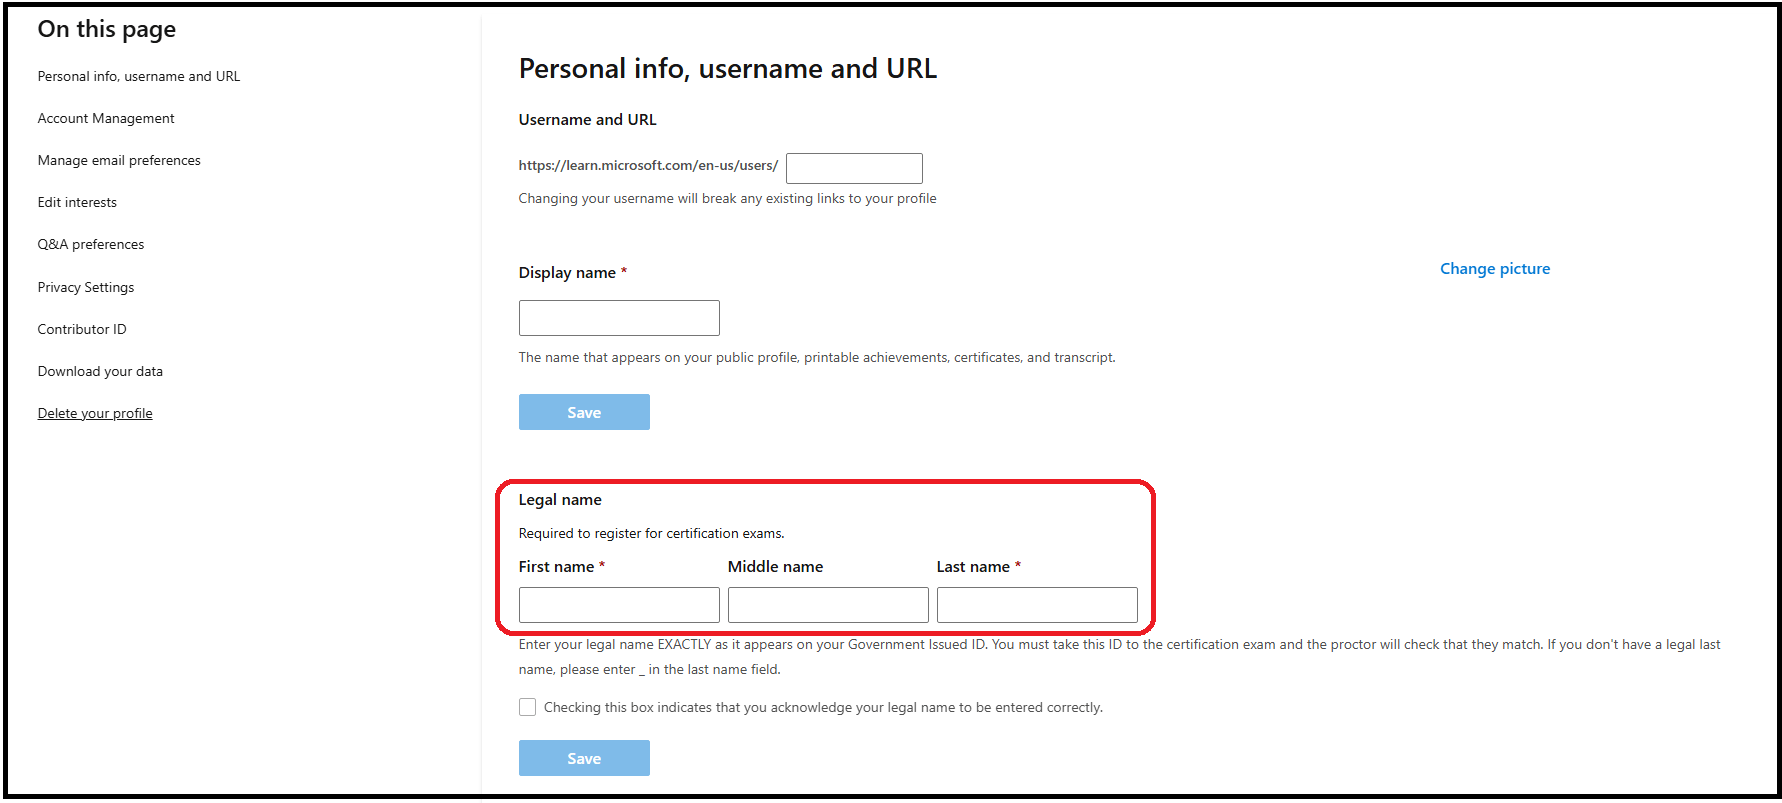Screen dimensions: 1782x803
Task: Jump to Privacy Settings
Action: [x=86, y=287]
